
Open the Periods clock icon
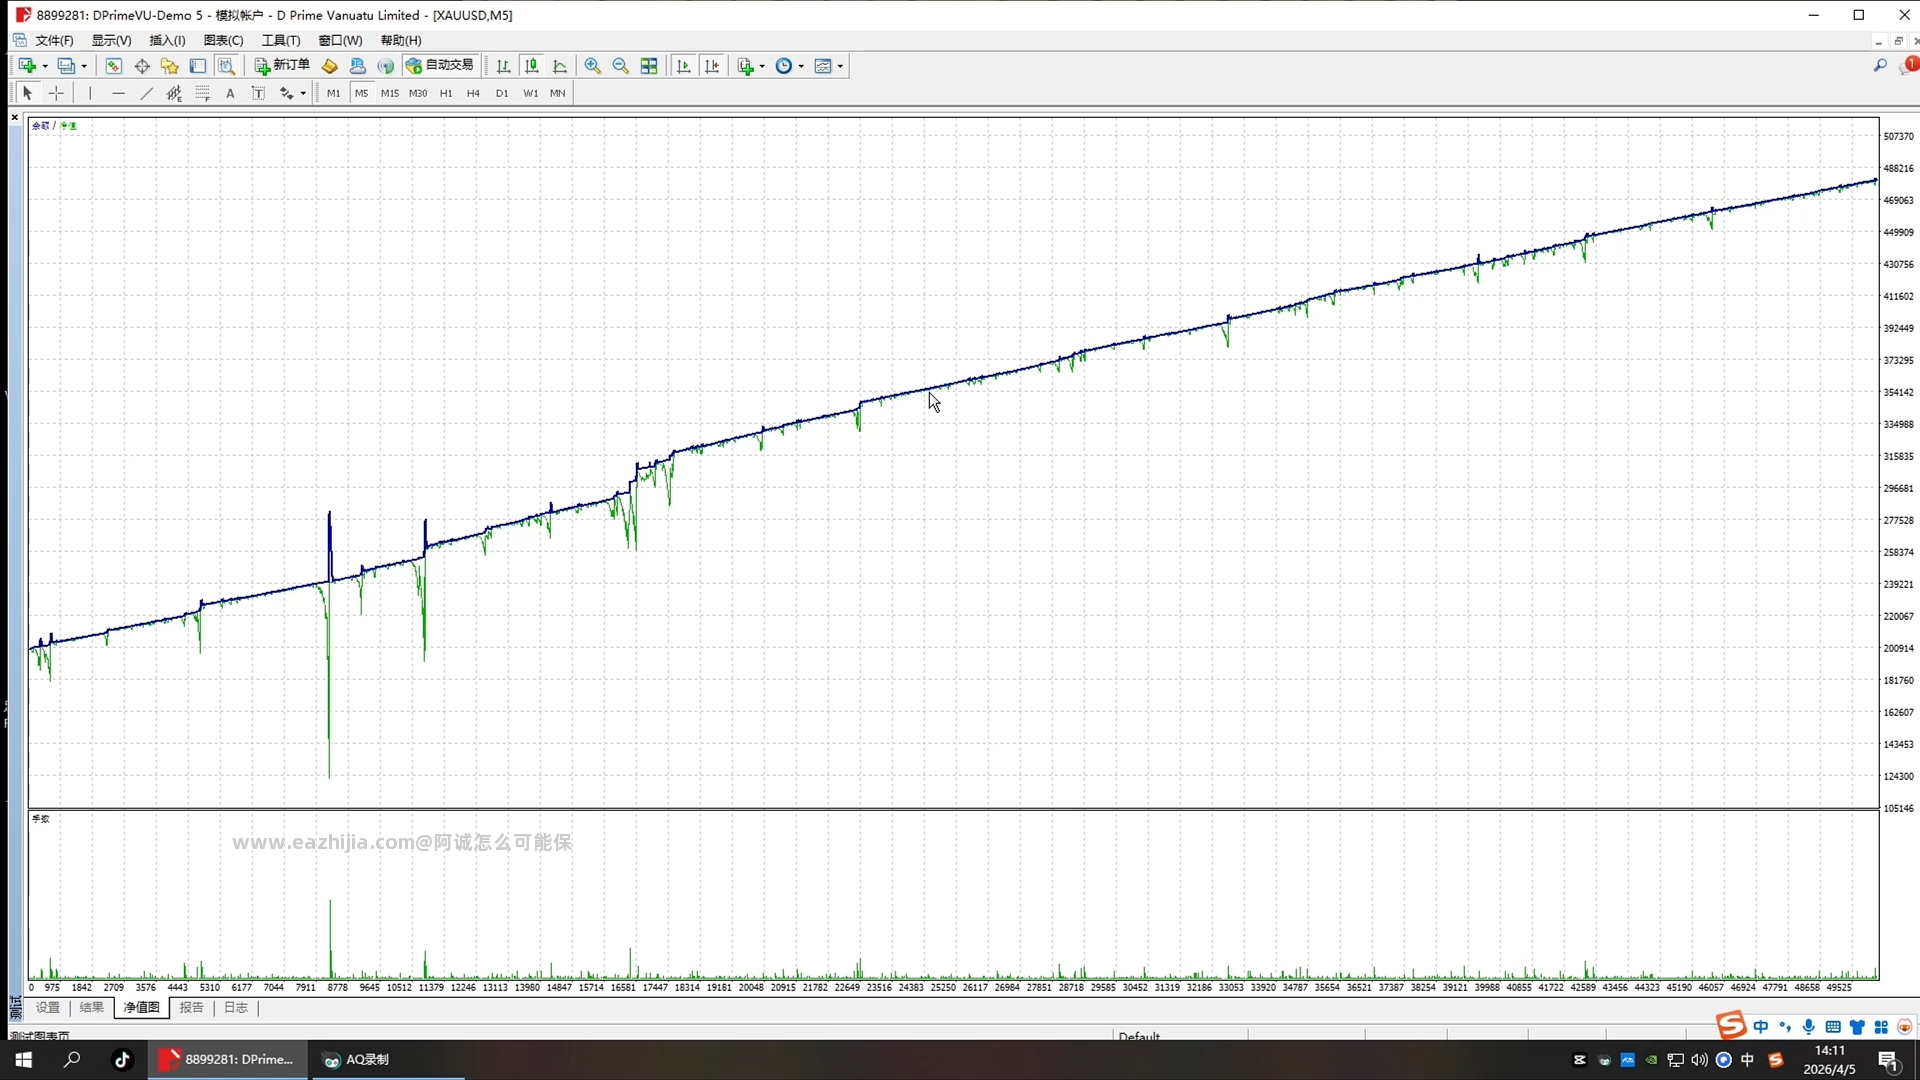tap(784, 66)
